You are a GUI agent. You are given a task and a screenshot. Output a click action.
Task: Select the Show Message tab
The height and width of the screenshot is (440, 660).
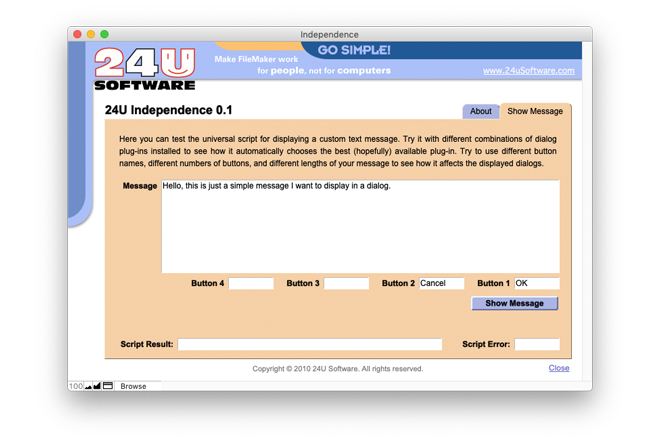click(x=534, y=111)
